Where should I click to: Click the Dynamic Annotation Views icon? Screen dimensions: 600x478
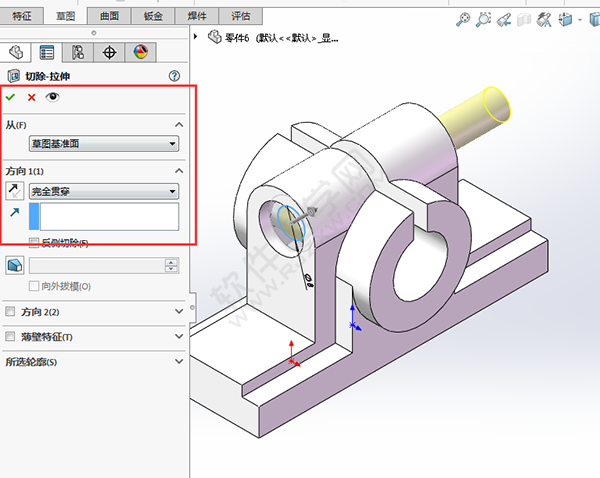[x=545, y=20]
